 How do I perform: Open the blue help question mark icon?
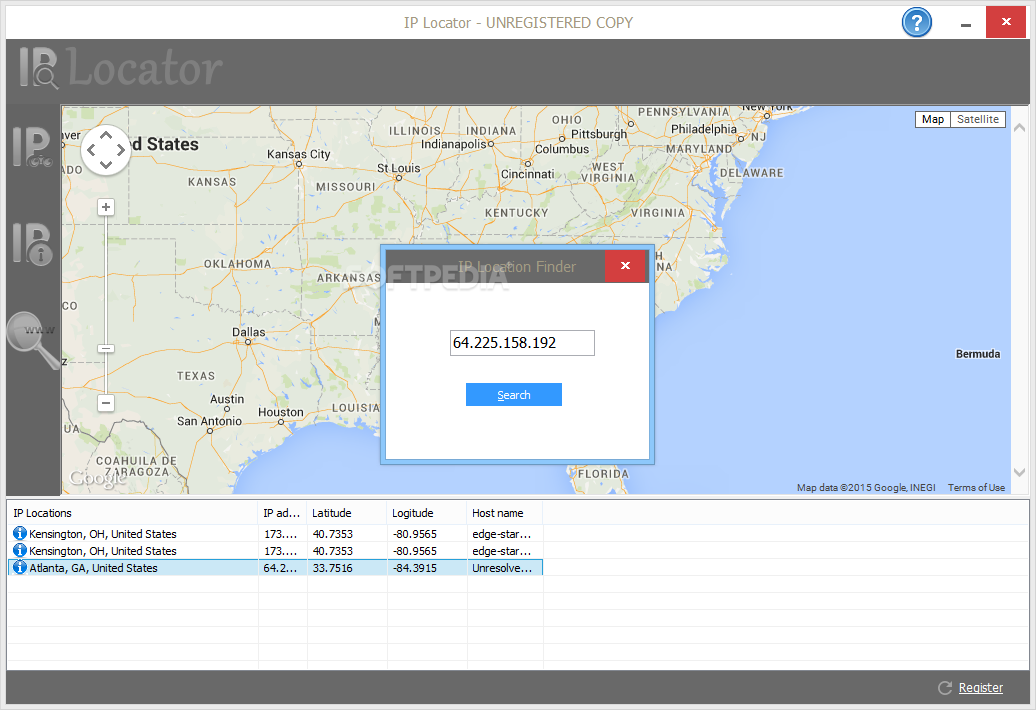tap(916, 23)
